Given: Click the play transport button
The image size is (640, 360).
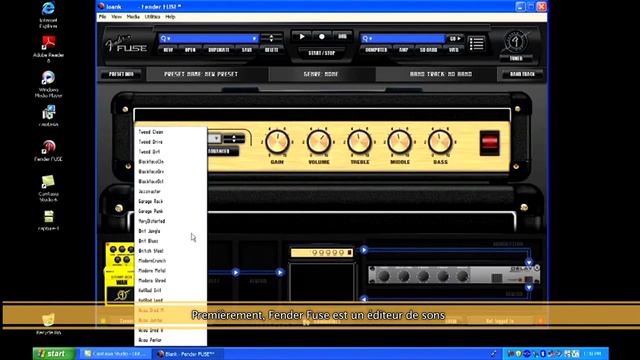Looking at the screenshot, I should click(x=302, y=36).
